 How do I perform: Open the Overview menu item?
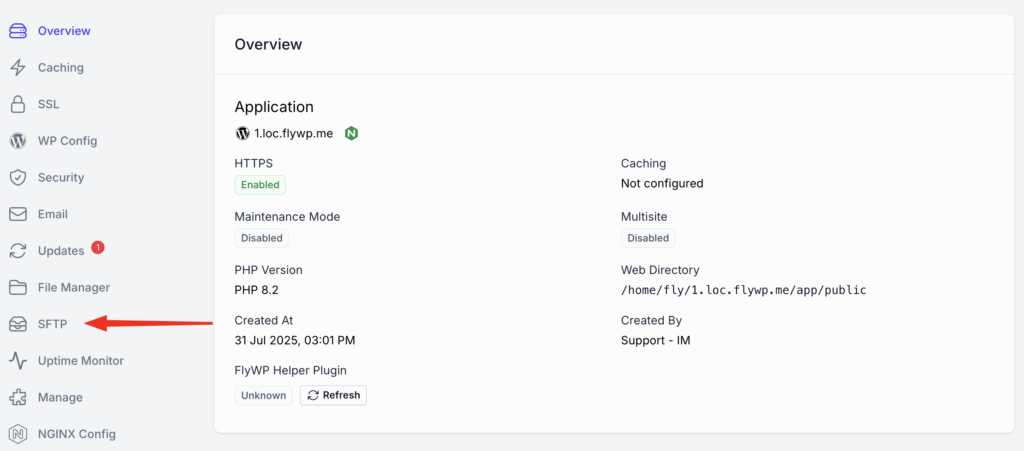64,31
